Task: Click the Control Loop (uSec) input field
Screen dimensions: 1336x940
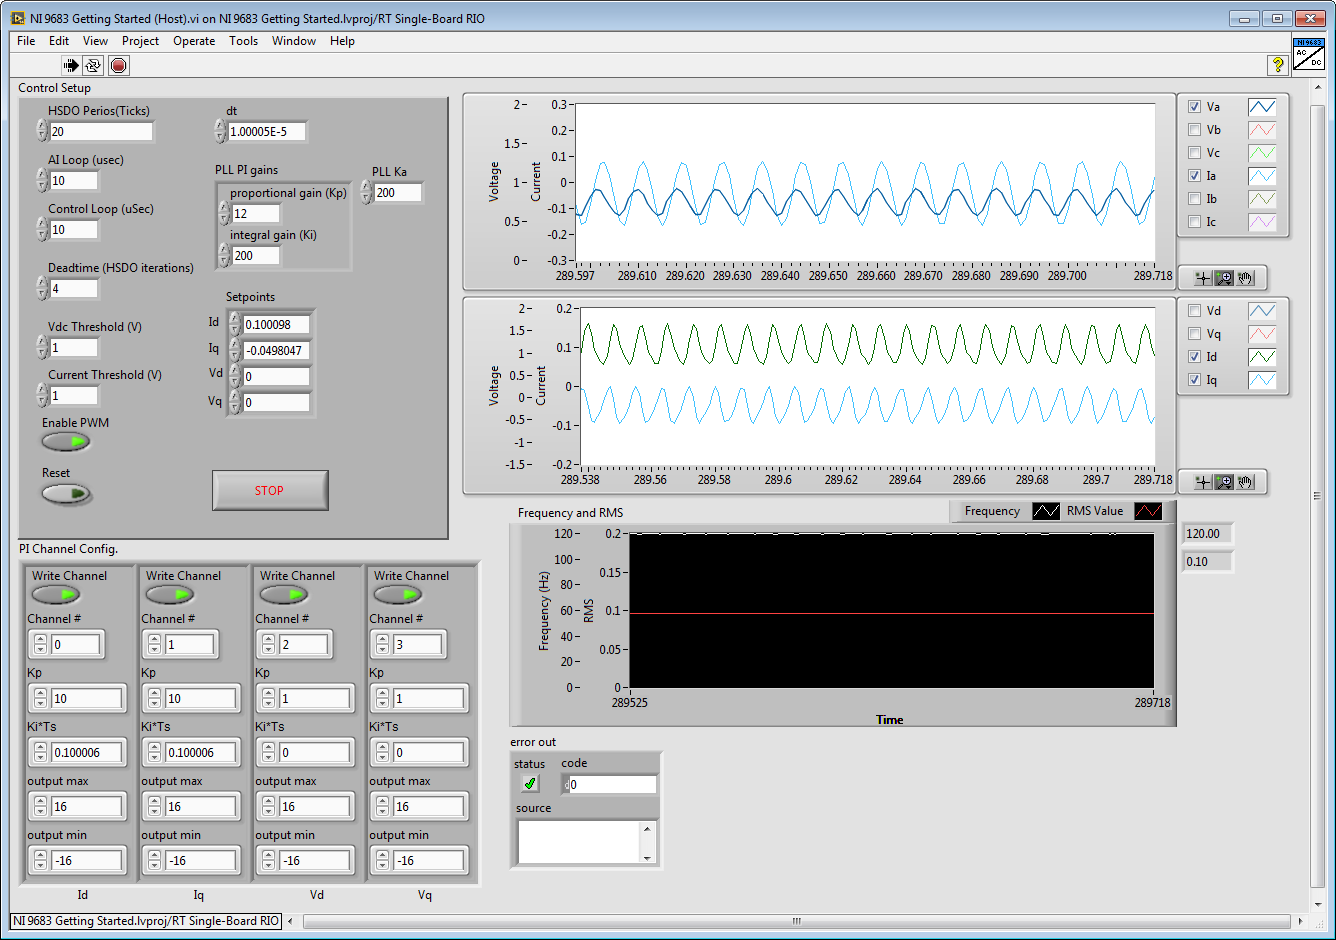Action: tap(73, 230)
